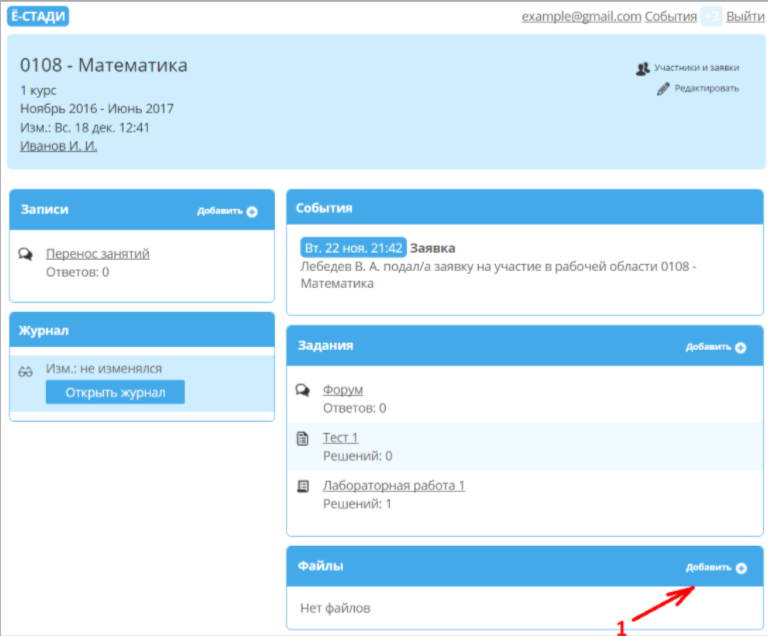This screenshot has width=768, height=636.
Task: Click Редактировать to edit the workspace
Action: coord(706,88)
